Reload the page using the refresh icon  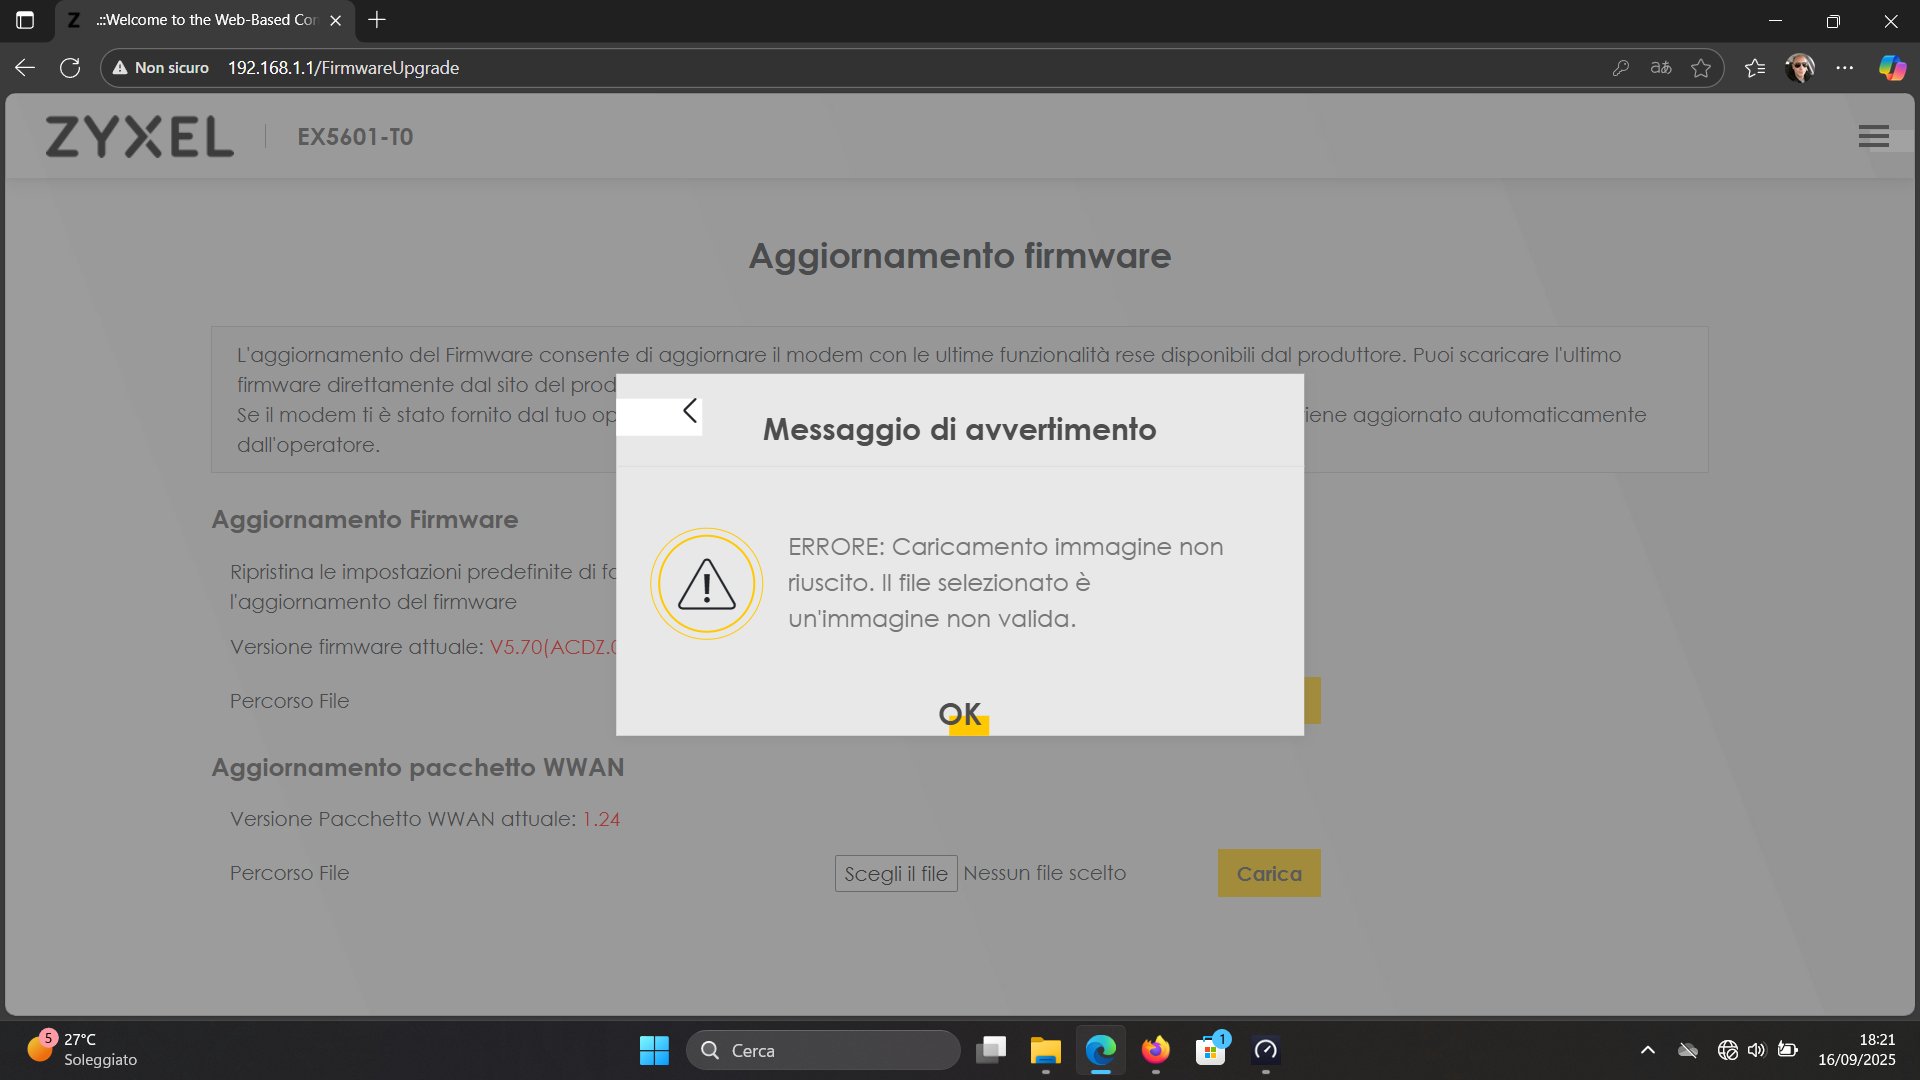[x=70, y=68]
